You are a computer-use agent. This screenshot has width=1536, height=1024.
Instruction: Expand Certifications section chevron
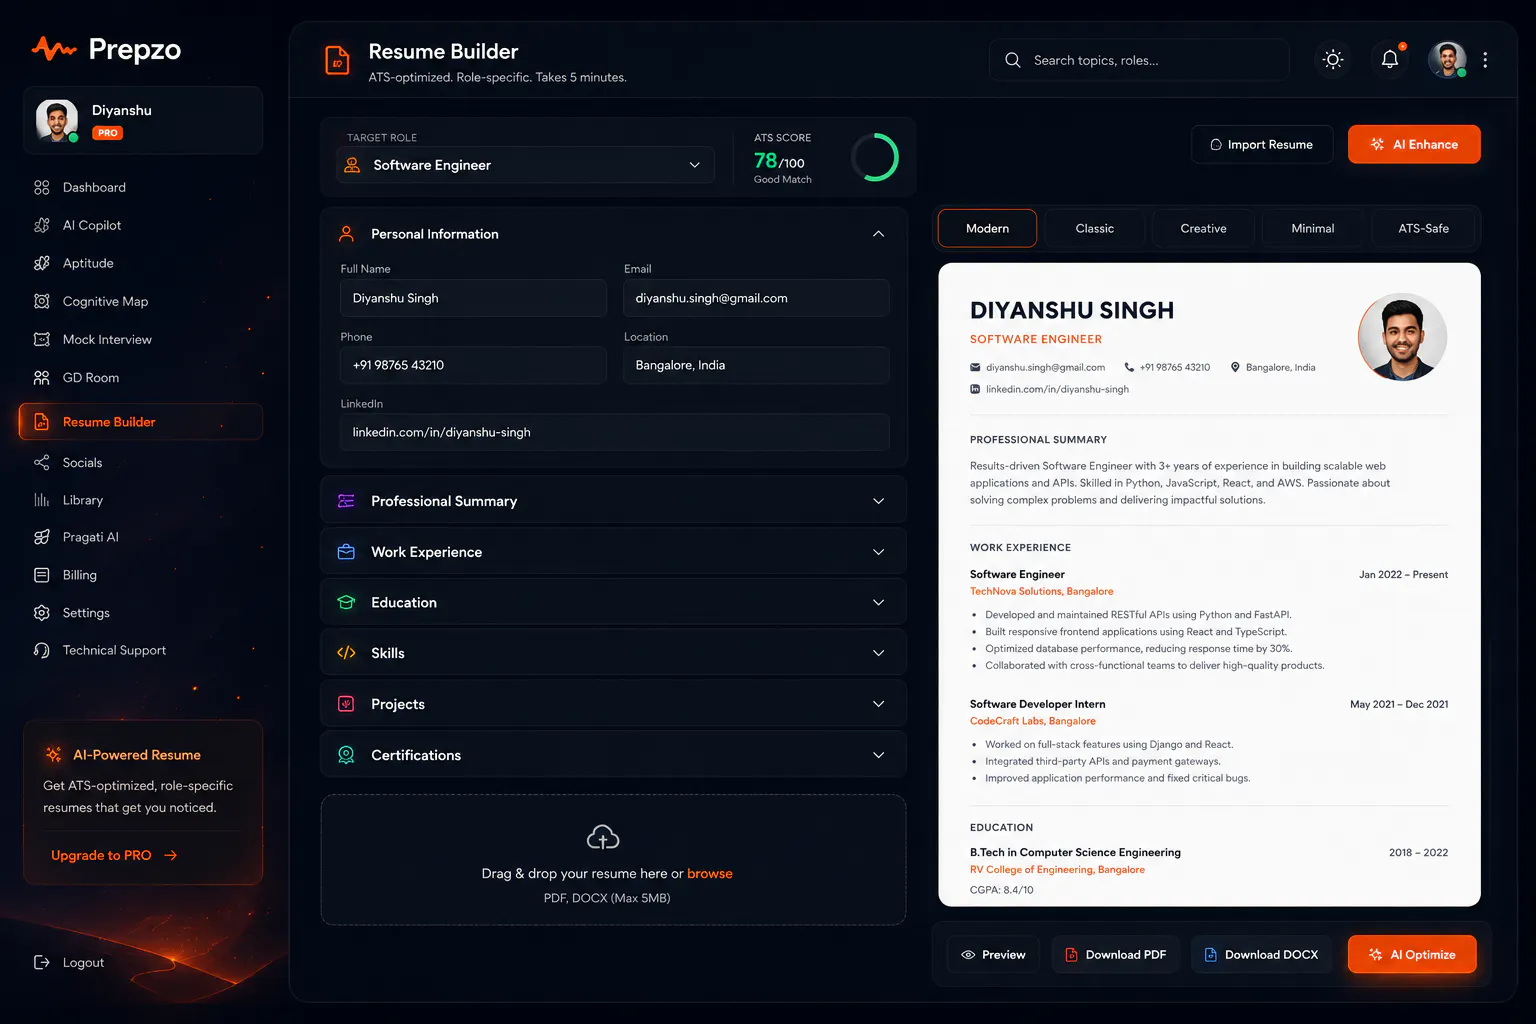[x=878, y=755]
